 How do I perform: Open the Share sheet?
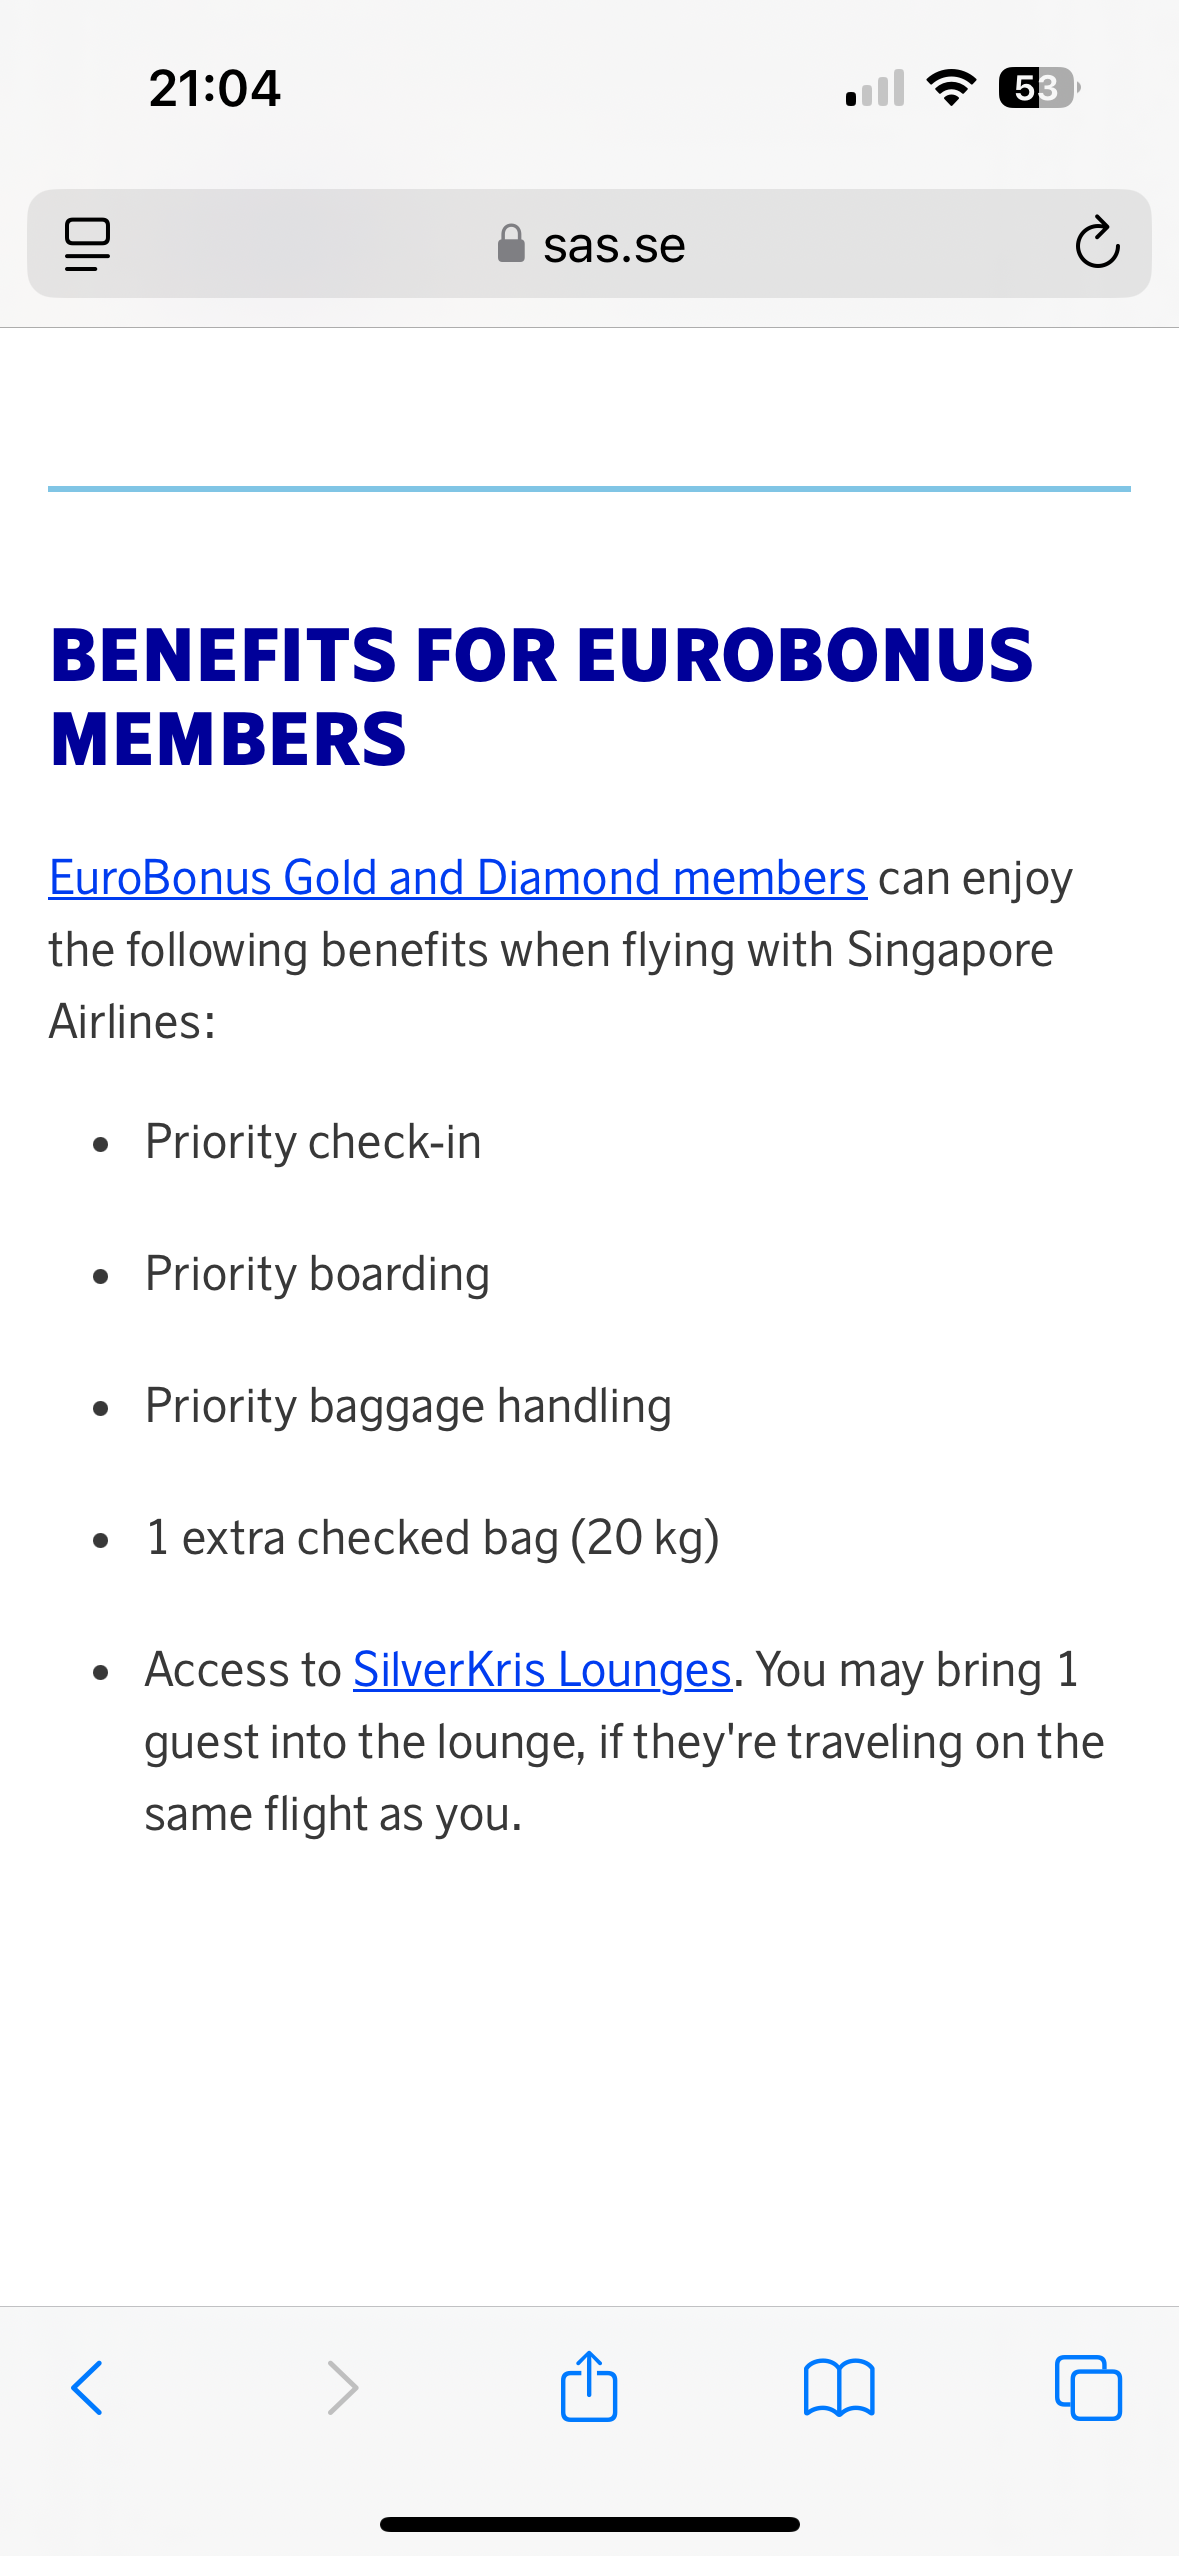[x=589, y=2386]
